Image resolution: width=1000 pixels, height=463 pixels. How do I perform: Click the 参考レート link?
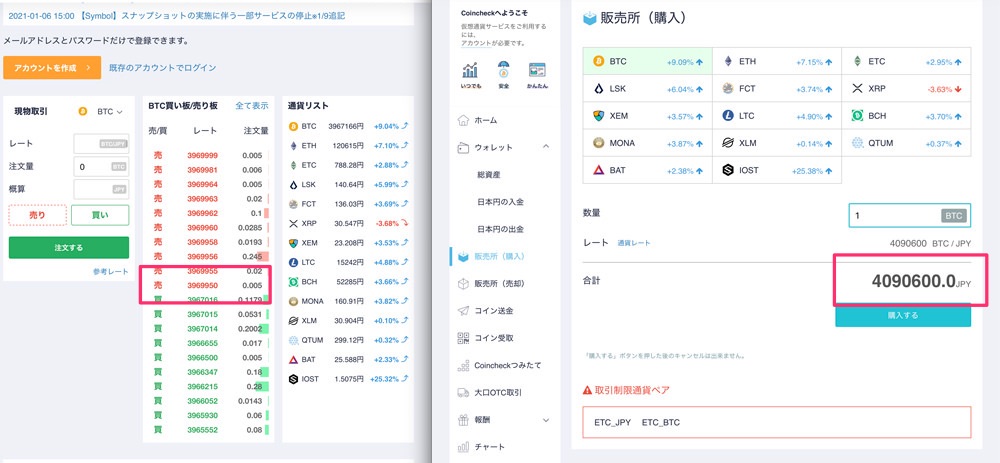pos(111,271)
